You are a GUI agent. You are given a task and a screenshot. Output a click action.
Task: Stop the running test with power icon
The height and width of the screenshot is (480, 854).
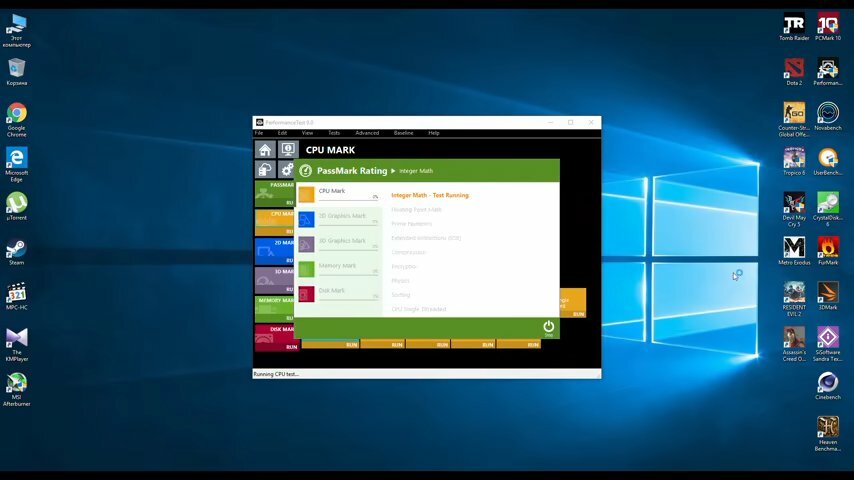tap(548, 327)
